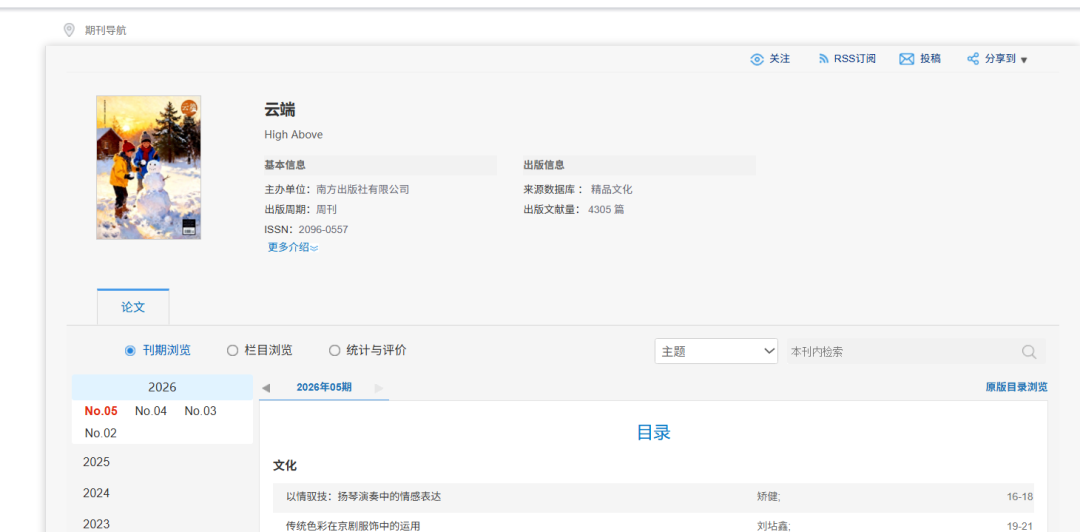Open article 以情驭技：扬琴演奏中的情感表达

point(364,496)
